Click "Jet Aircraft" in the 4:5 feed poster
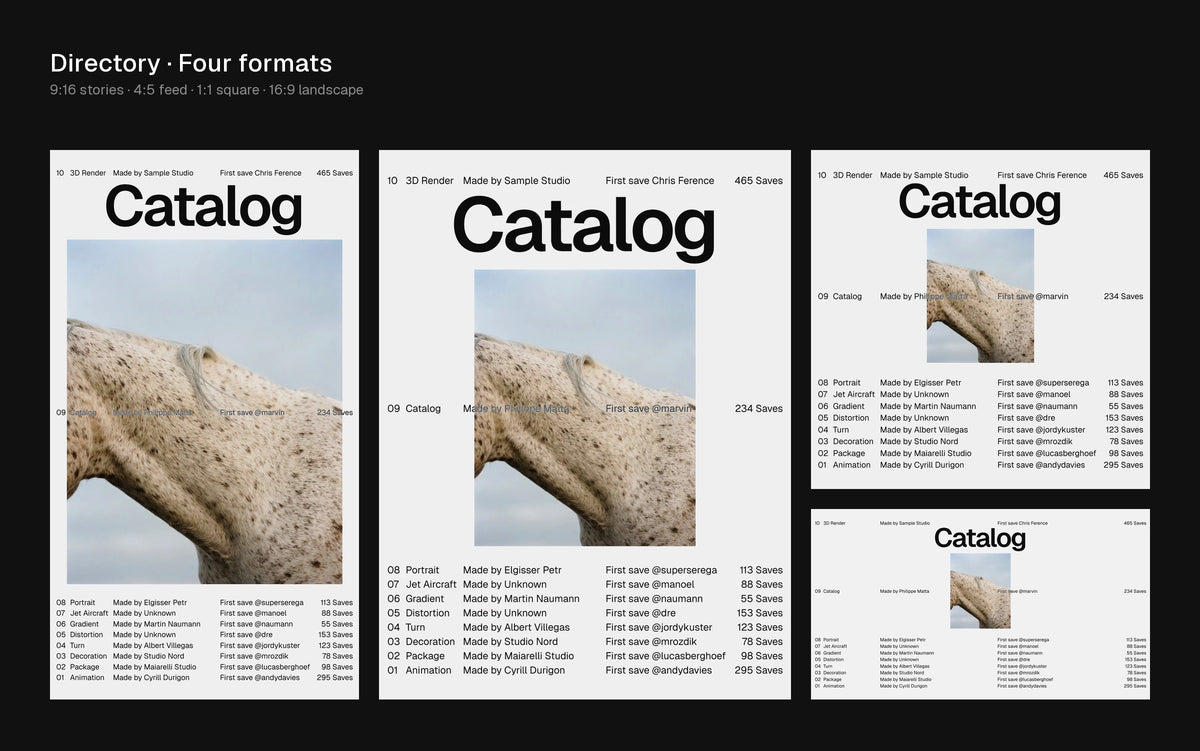1200x751 pixels. coord(431,584)
